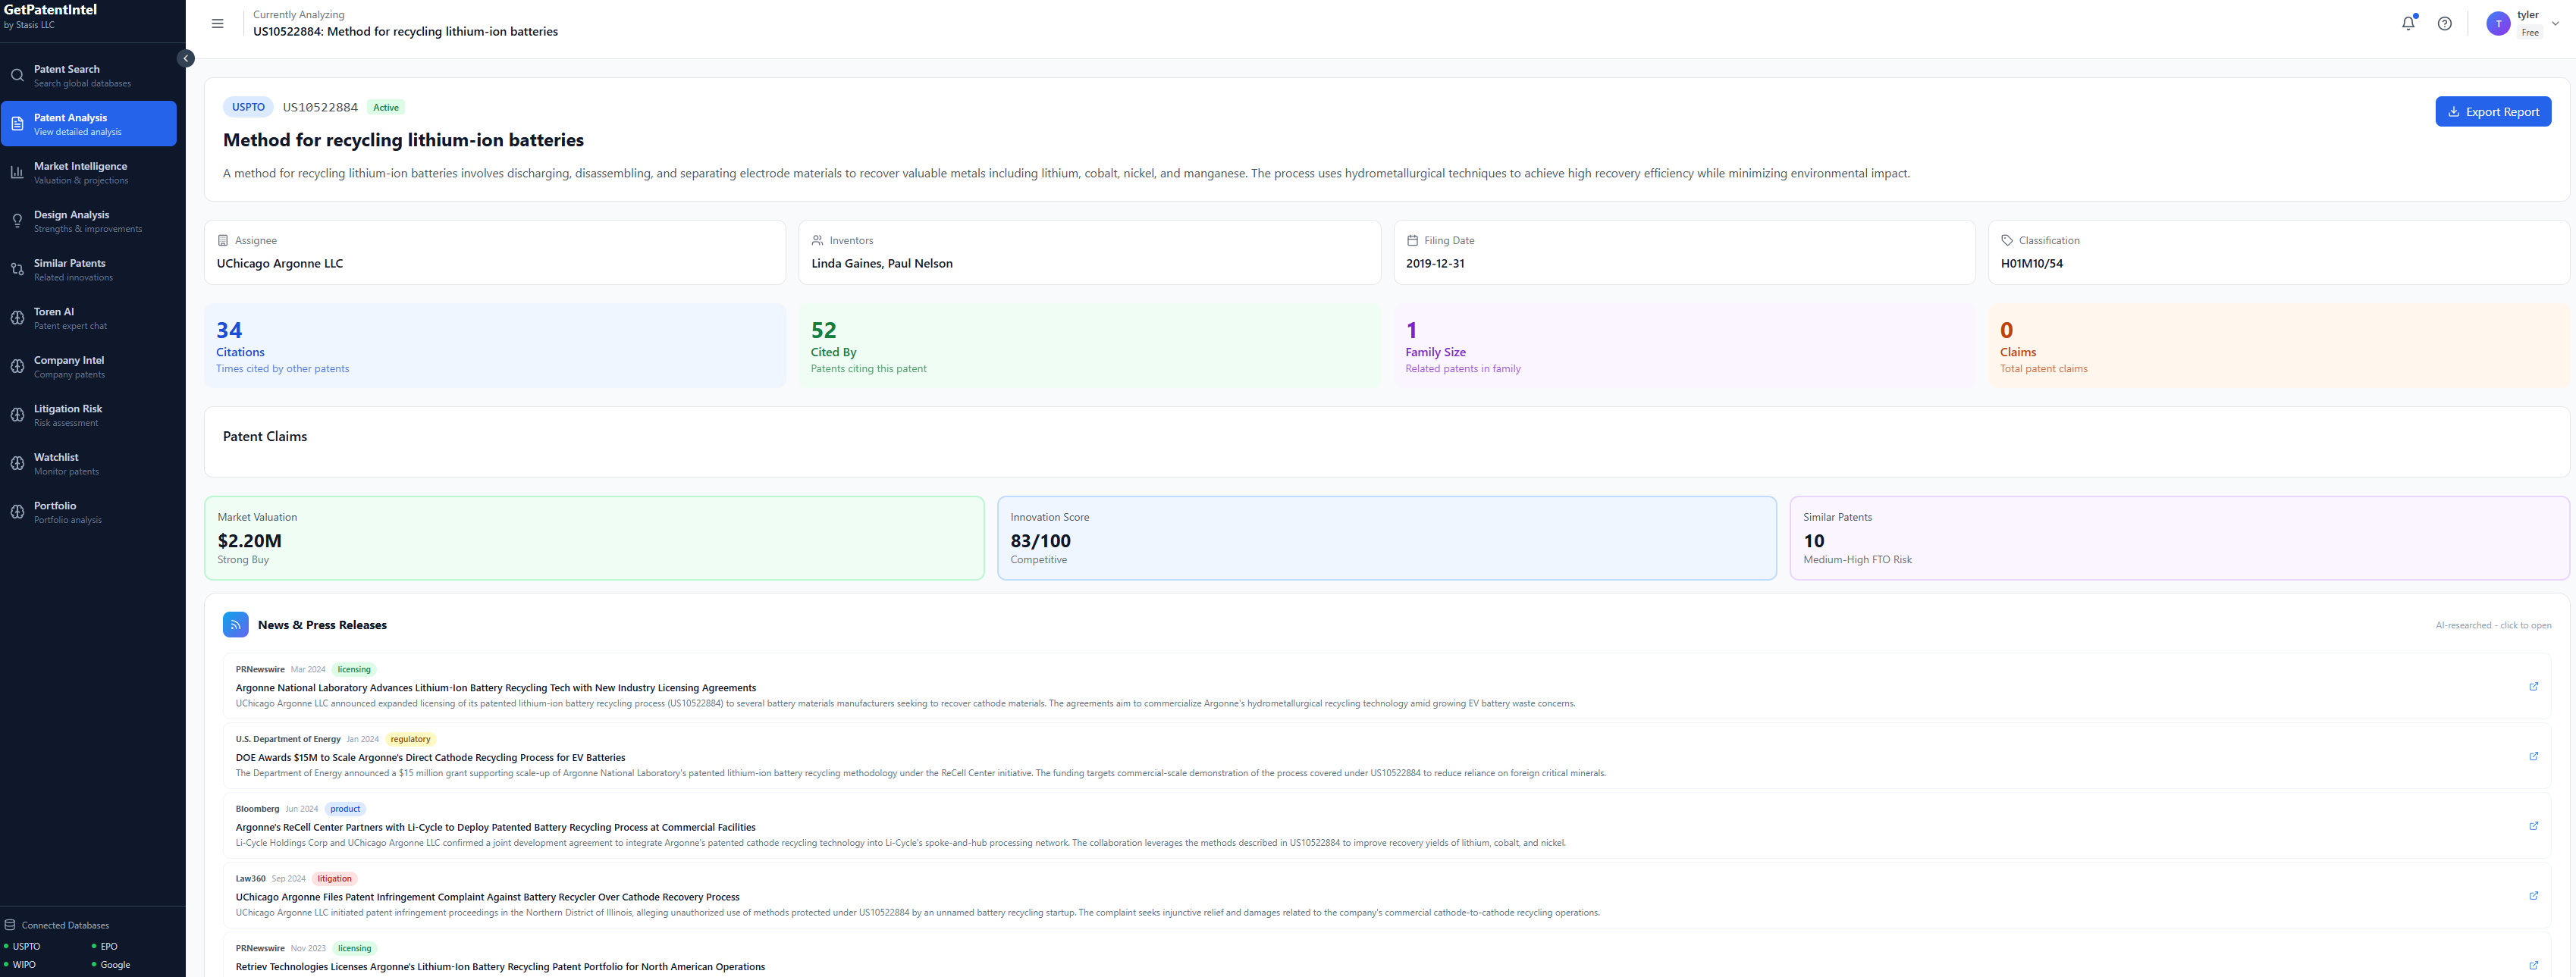
Task: Click the Filing Date calendar icon
Action: click(x=1412, y=240)
